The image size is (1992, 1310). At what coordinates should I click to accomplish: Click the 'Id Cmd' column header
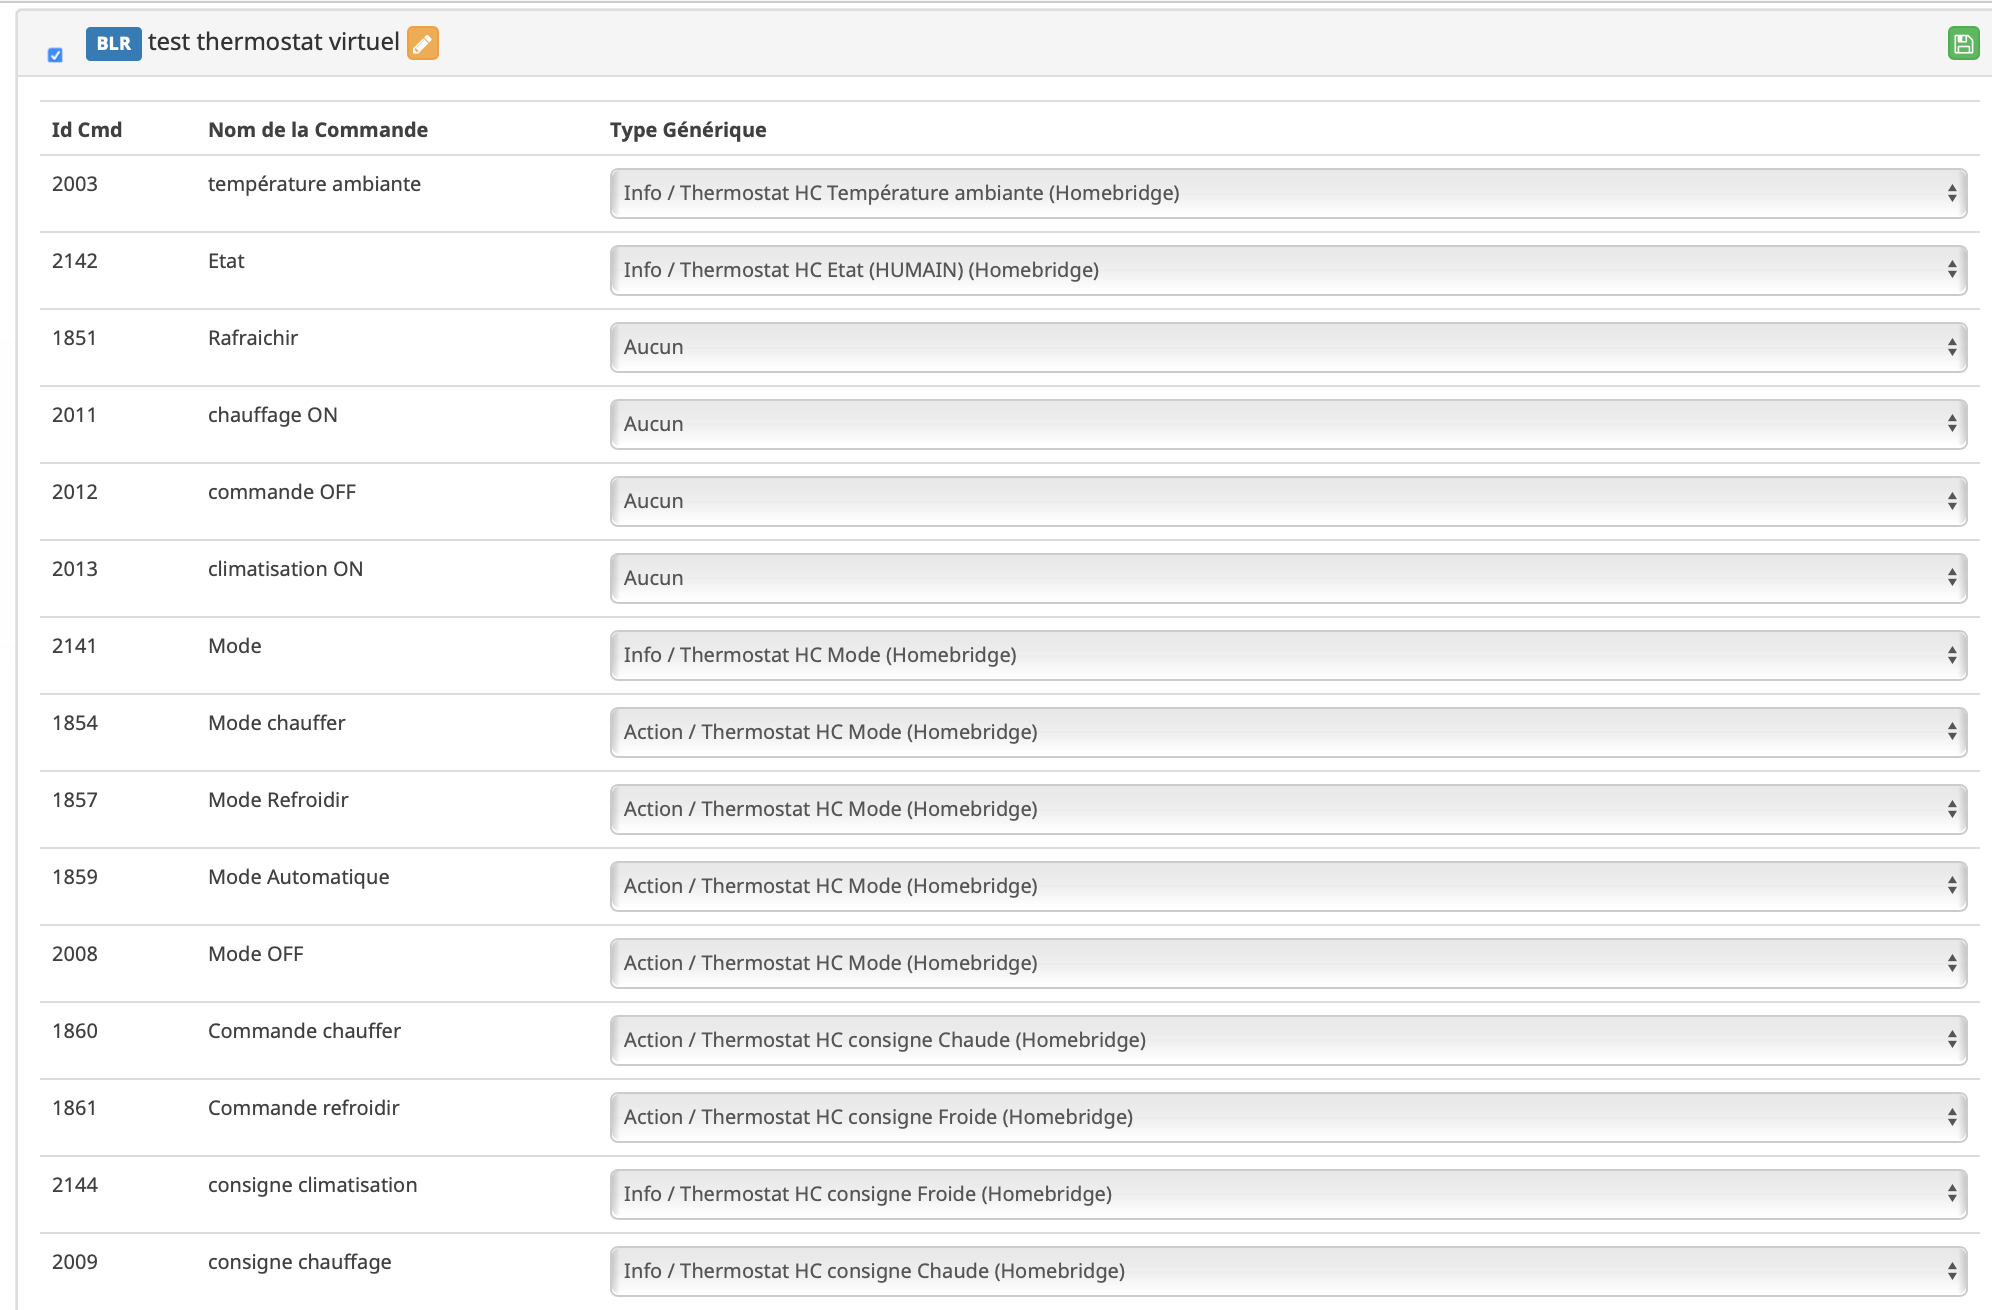point(87,130)
